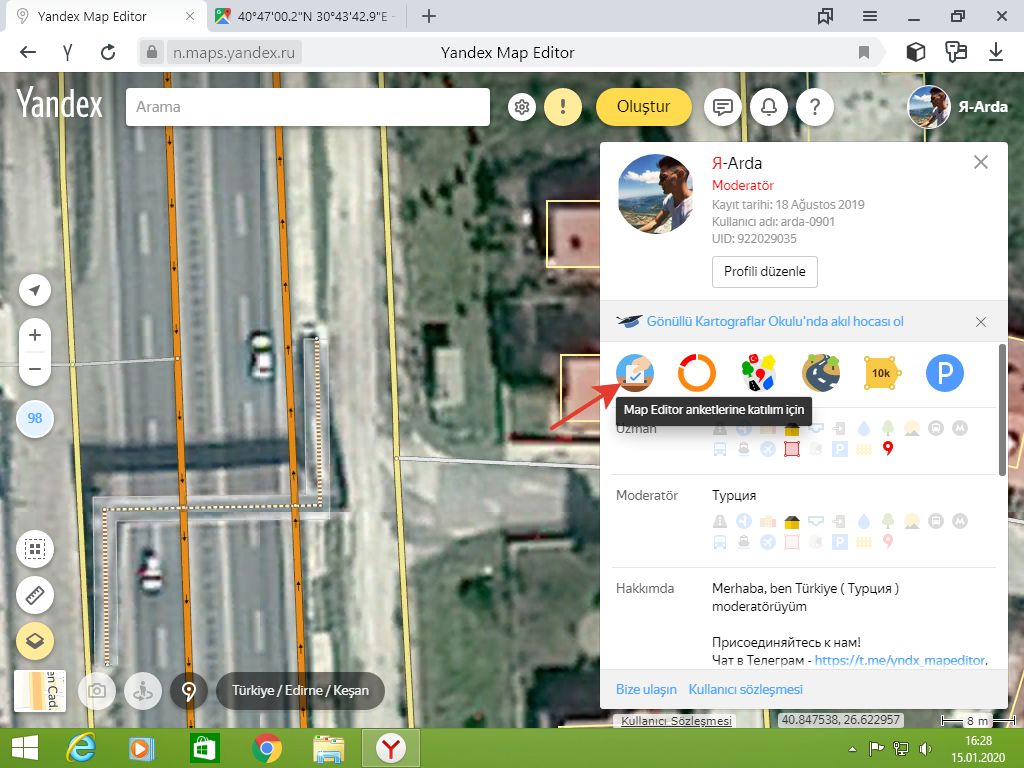This screenshot has height=768, width=1024.
Task: Click the Kullanıcı Sözleşmesi map footer link
Action: [x=676, y=720]
